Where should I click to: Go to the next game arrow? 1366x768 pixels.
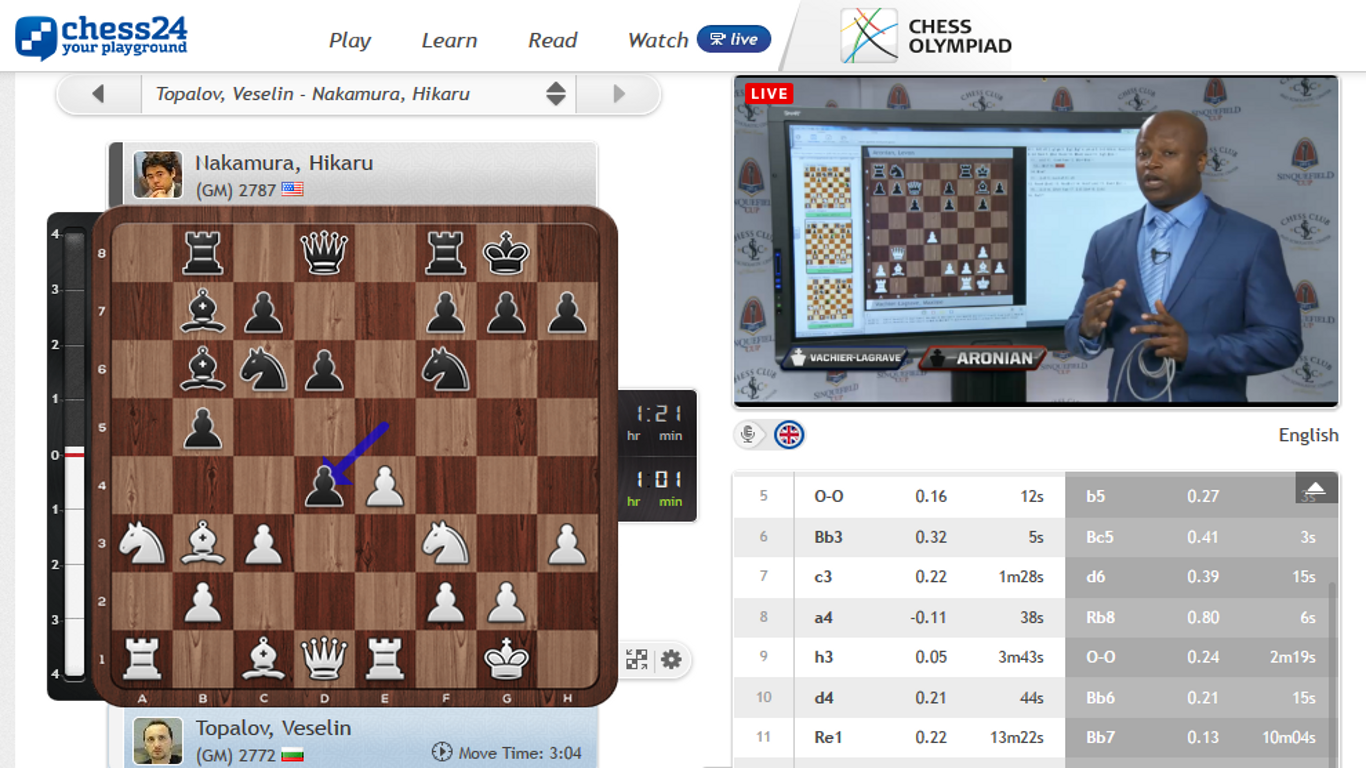(x=619, y=94)
